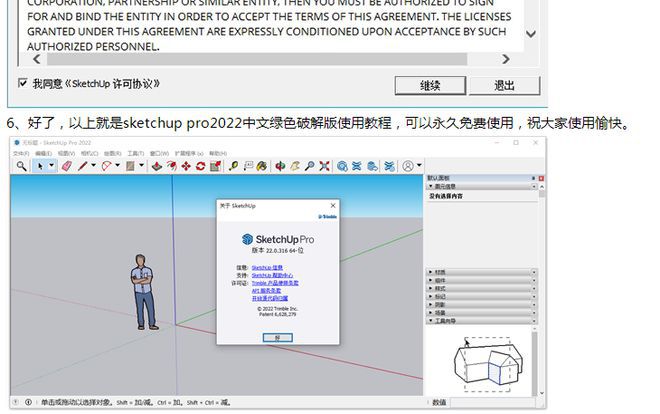Click the license text left scroll arrow
The image size is (660, 414).
[x=37, y=59]
